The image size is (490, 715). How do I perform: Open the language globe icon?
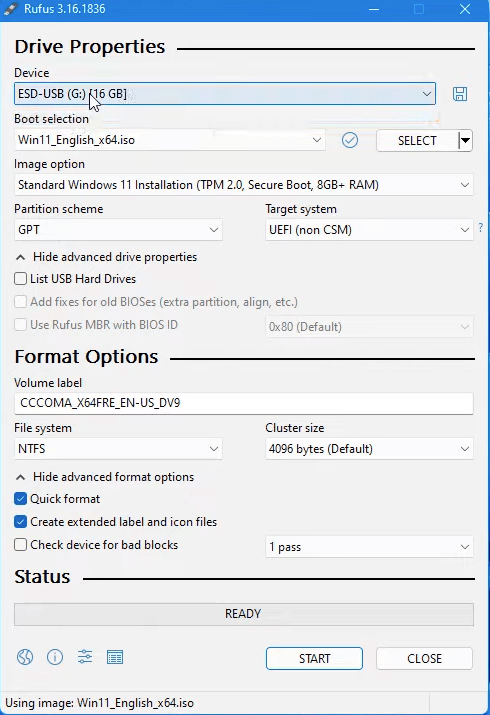25,657
